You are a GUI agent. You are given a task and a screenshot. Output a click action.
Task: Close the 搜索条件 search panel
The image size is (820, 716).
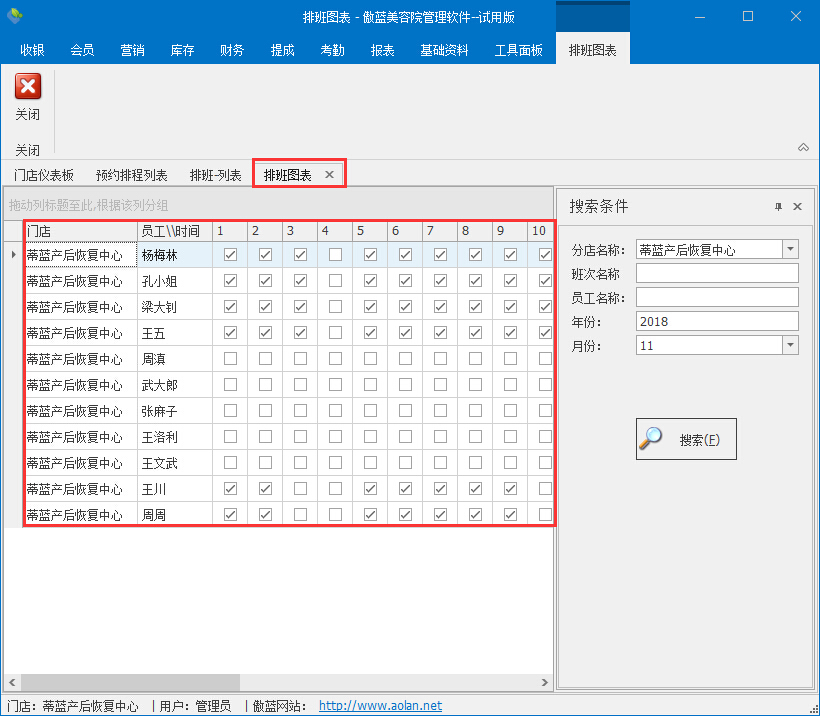click(797, 207)
